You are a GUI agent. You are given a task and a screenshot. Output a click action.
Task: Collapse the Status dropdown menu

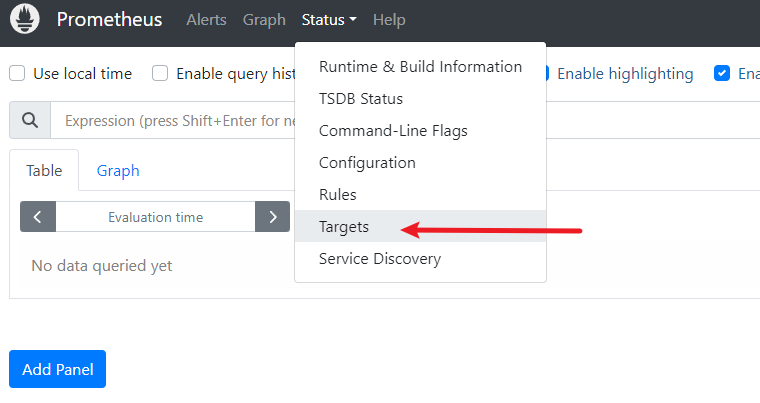328,20
